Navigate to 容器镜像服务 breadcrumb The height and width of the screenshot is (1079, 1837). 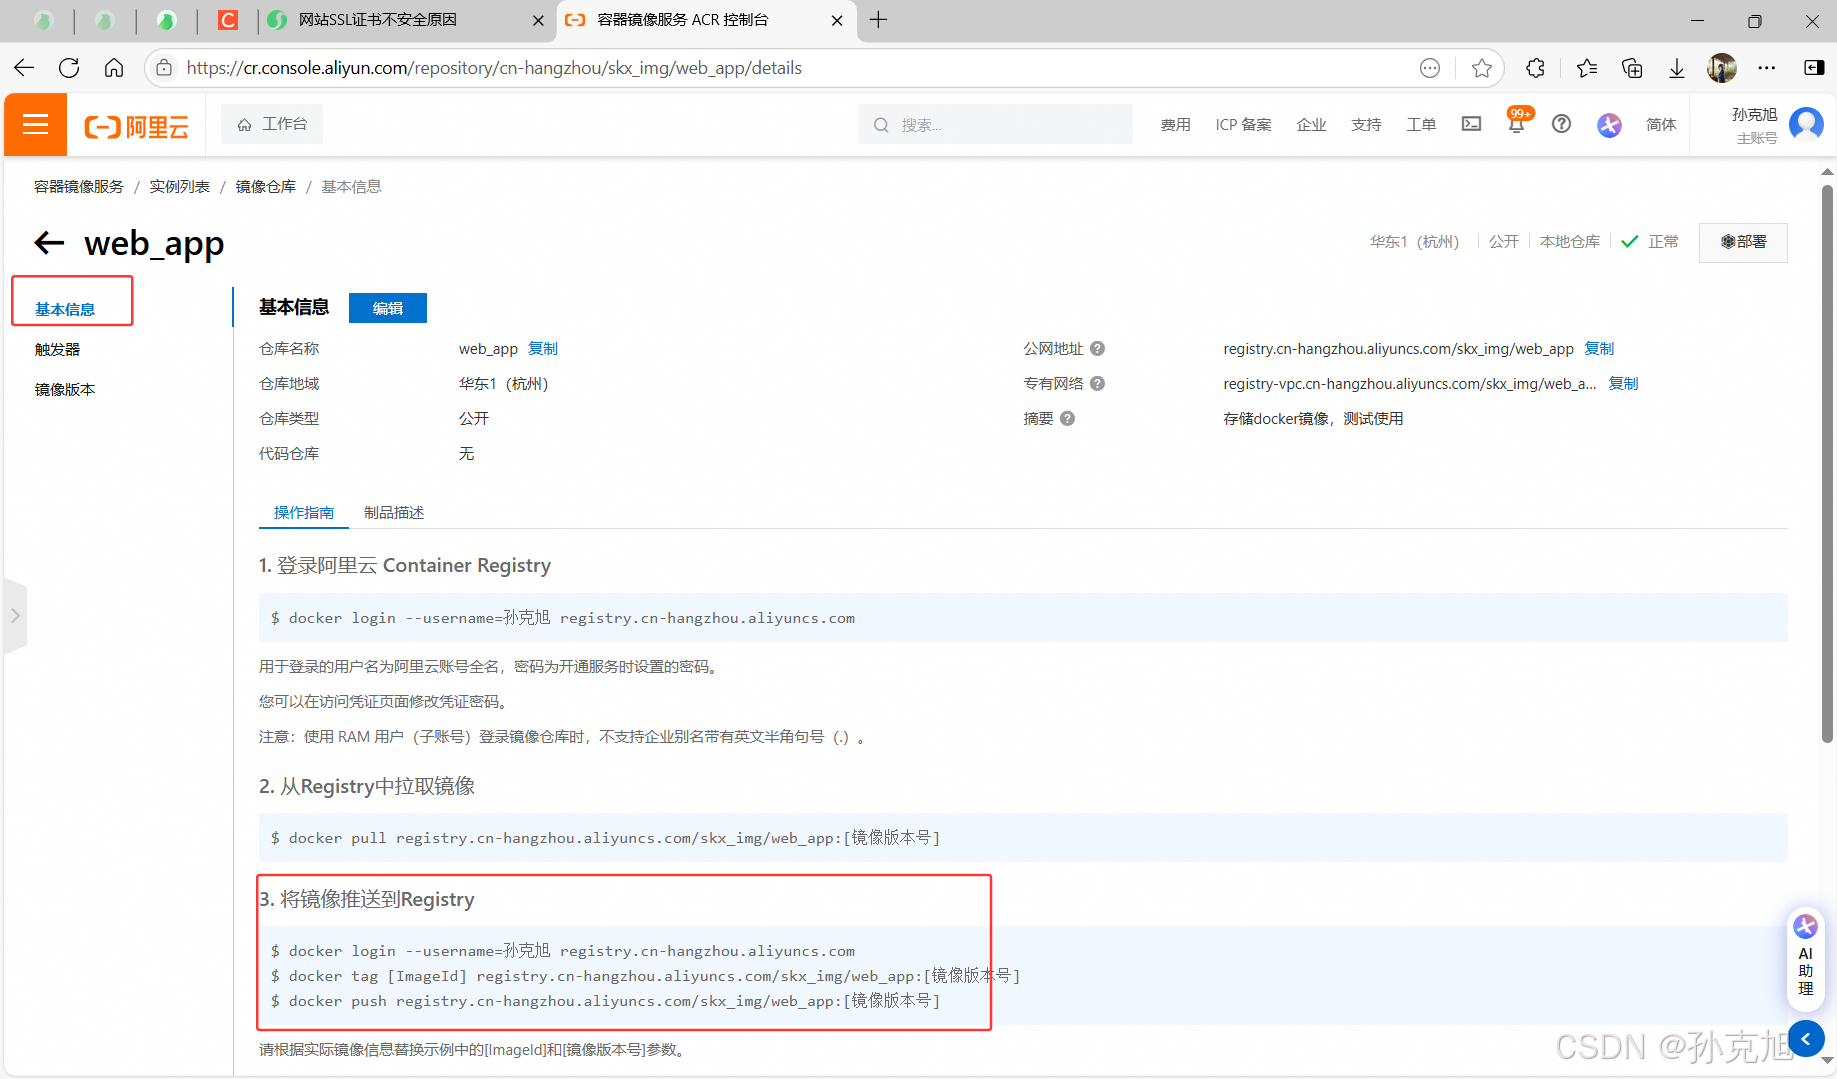point(79,187)
